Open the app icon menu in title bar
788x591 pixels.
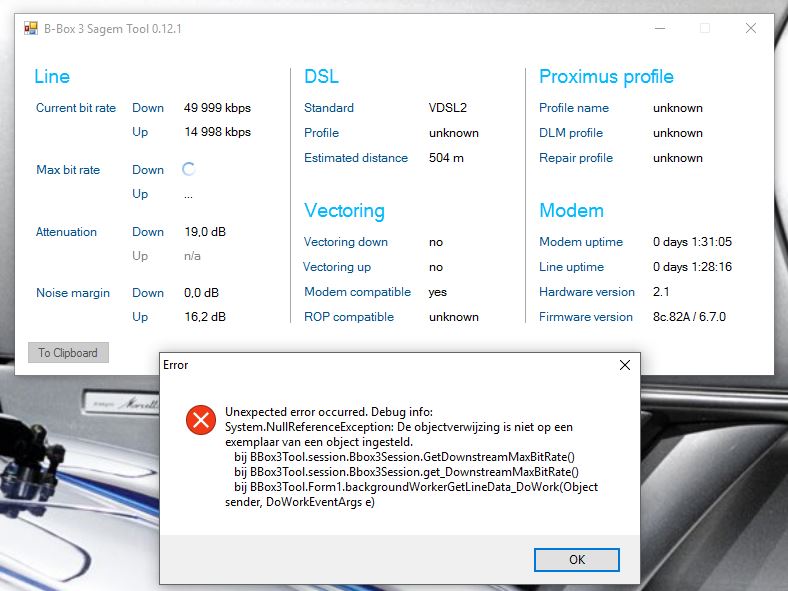click(x=30, y=29)
